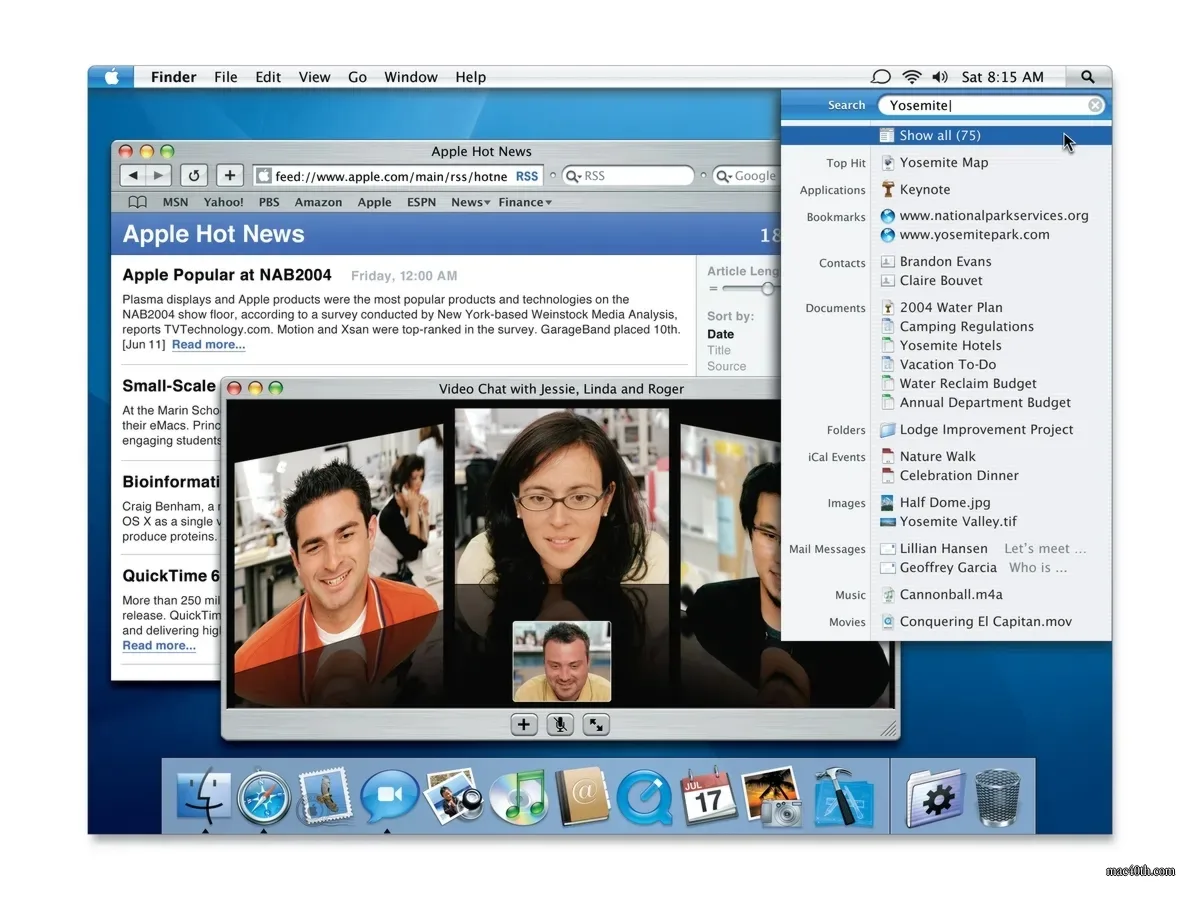Image resolution: width=1200 pixels, height=900 pixels.
Task: Click the add participant icon in the video chat
Action: [x=523, y=724]
